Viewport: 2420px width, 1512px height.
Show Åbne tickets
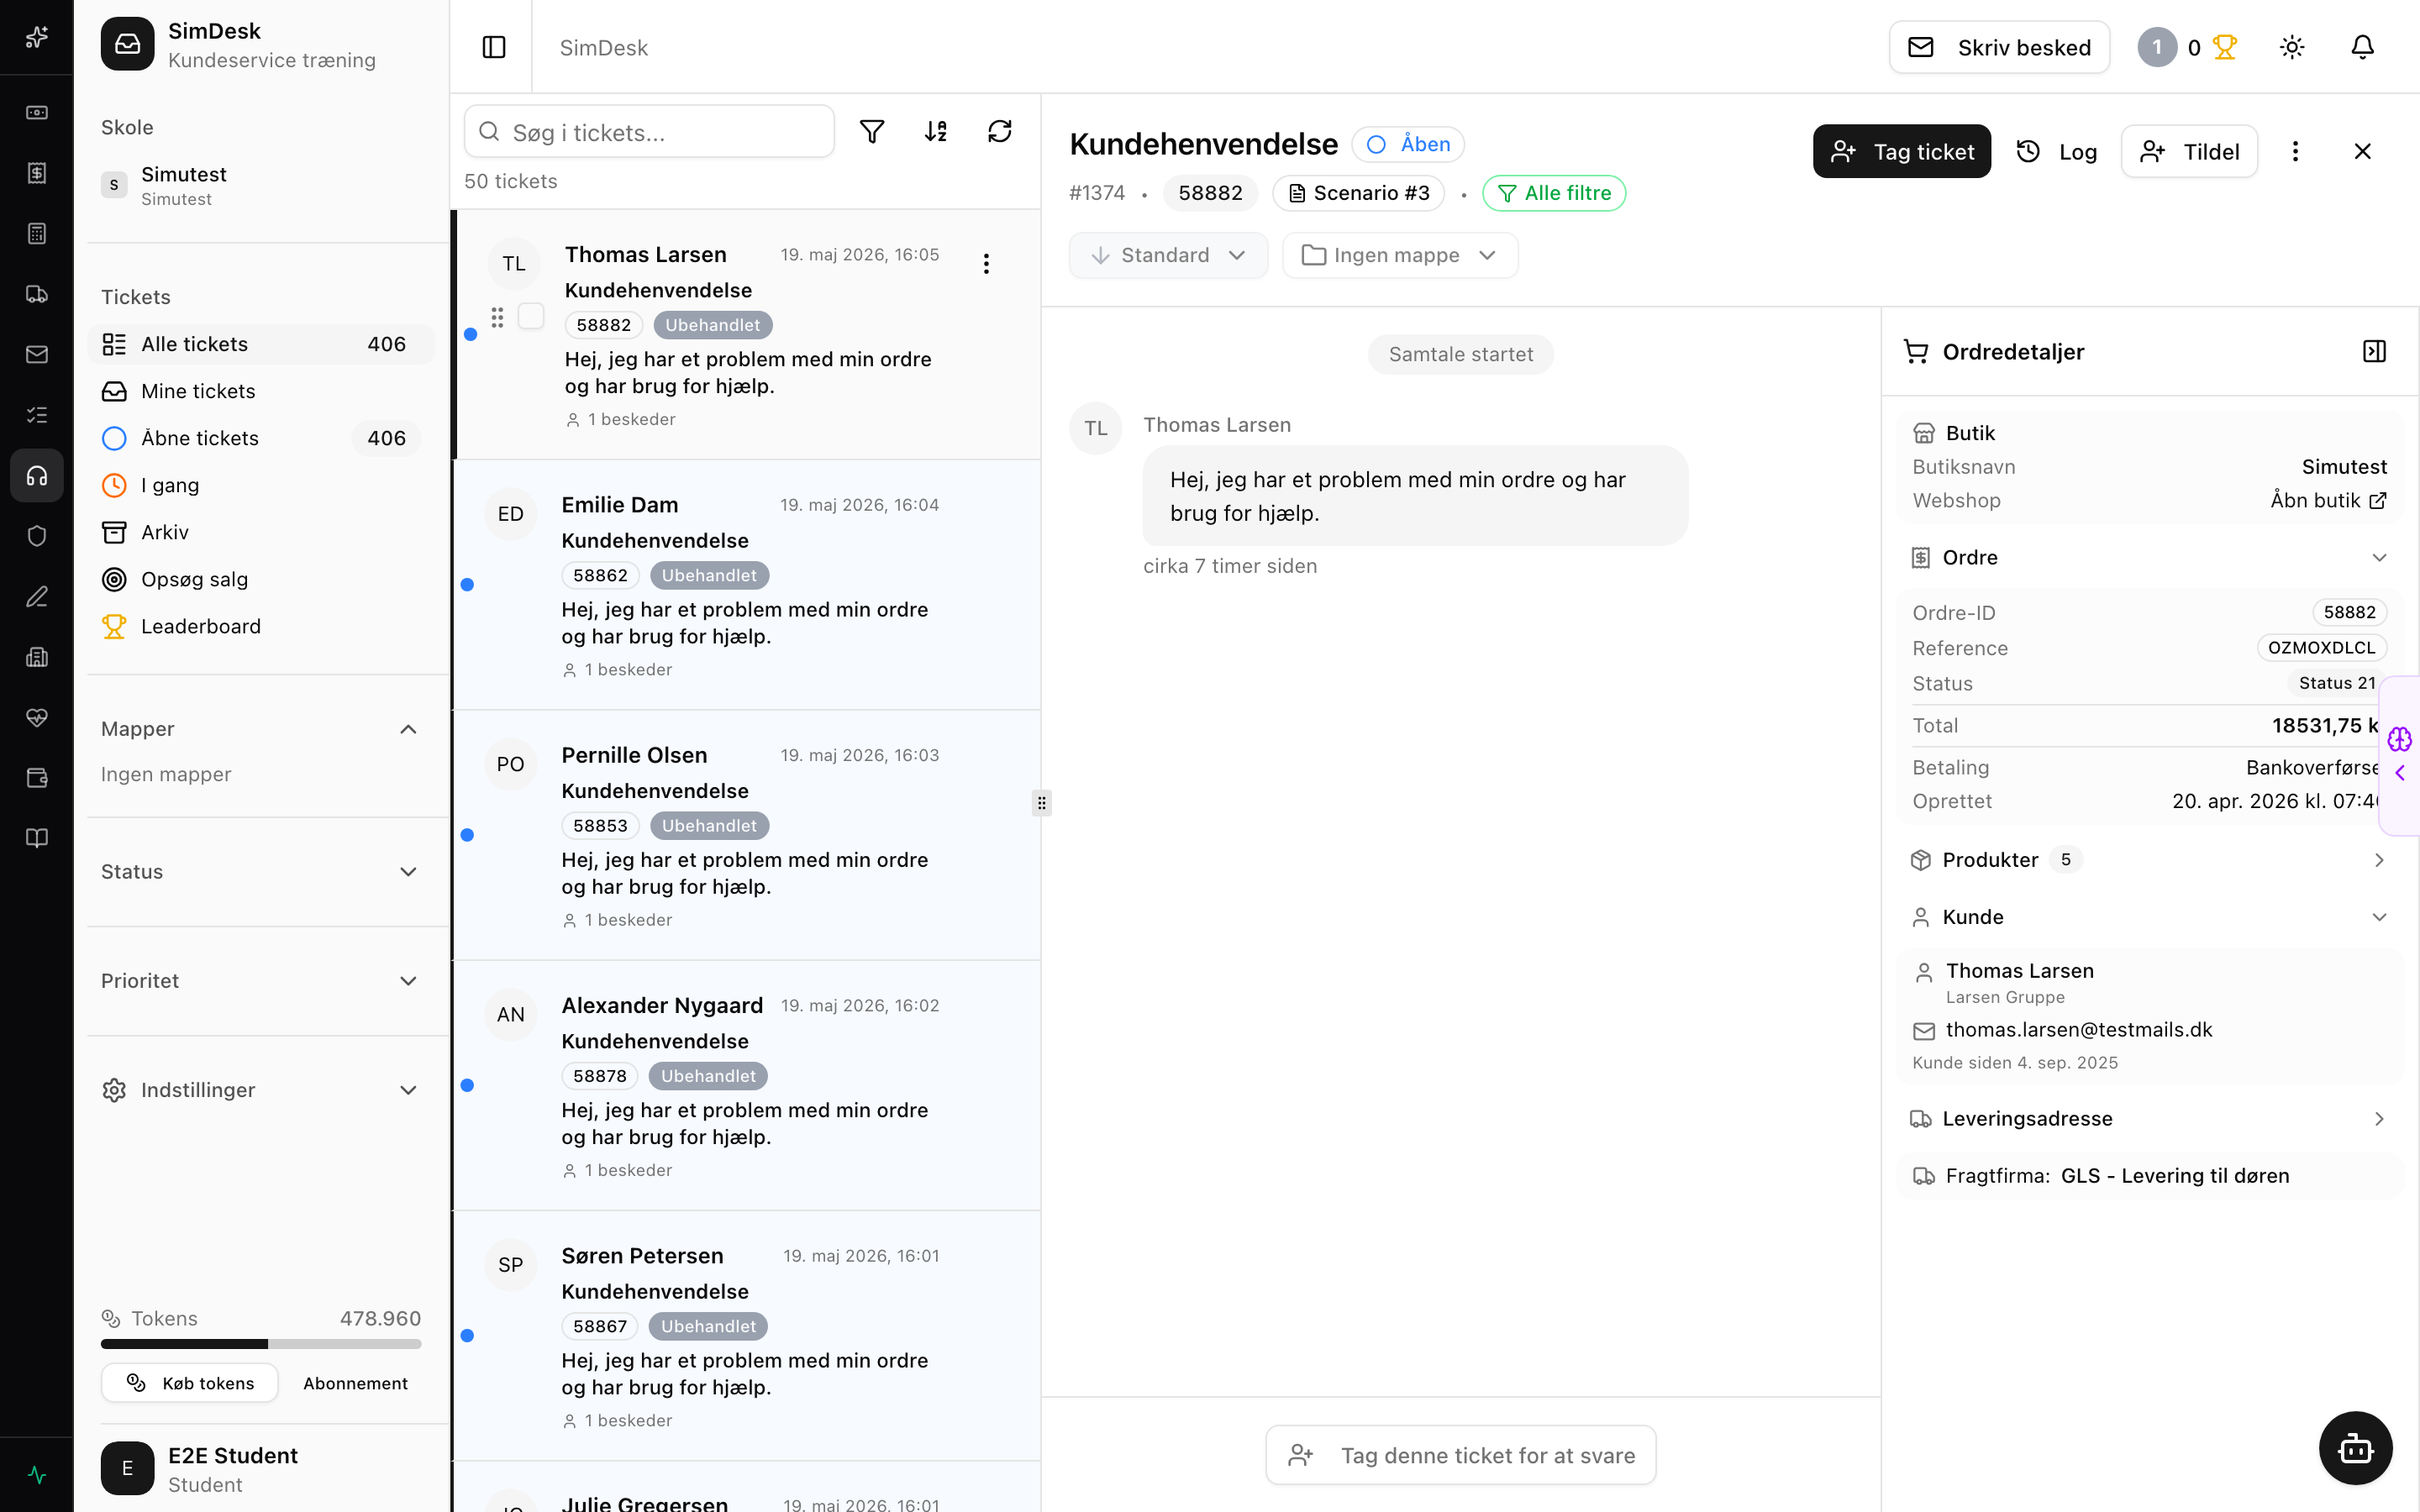[262, 438]
